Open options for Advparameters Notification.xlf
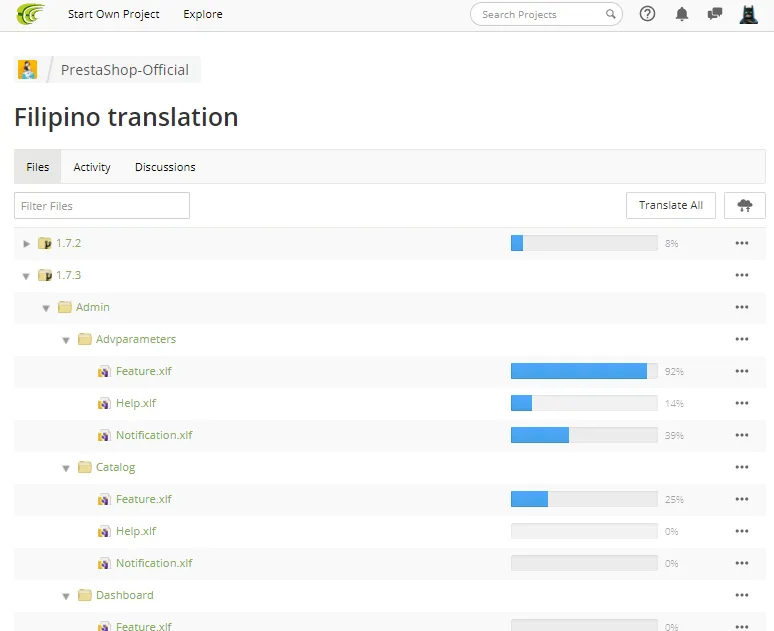This screenshot has height=631, width=774. [x=741, y=435]
